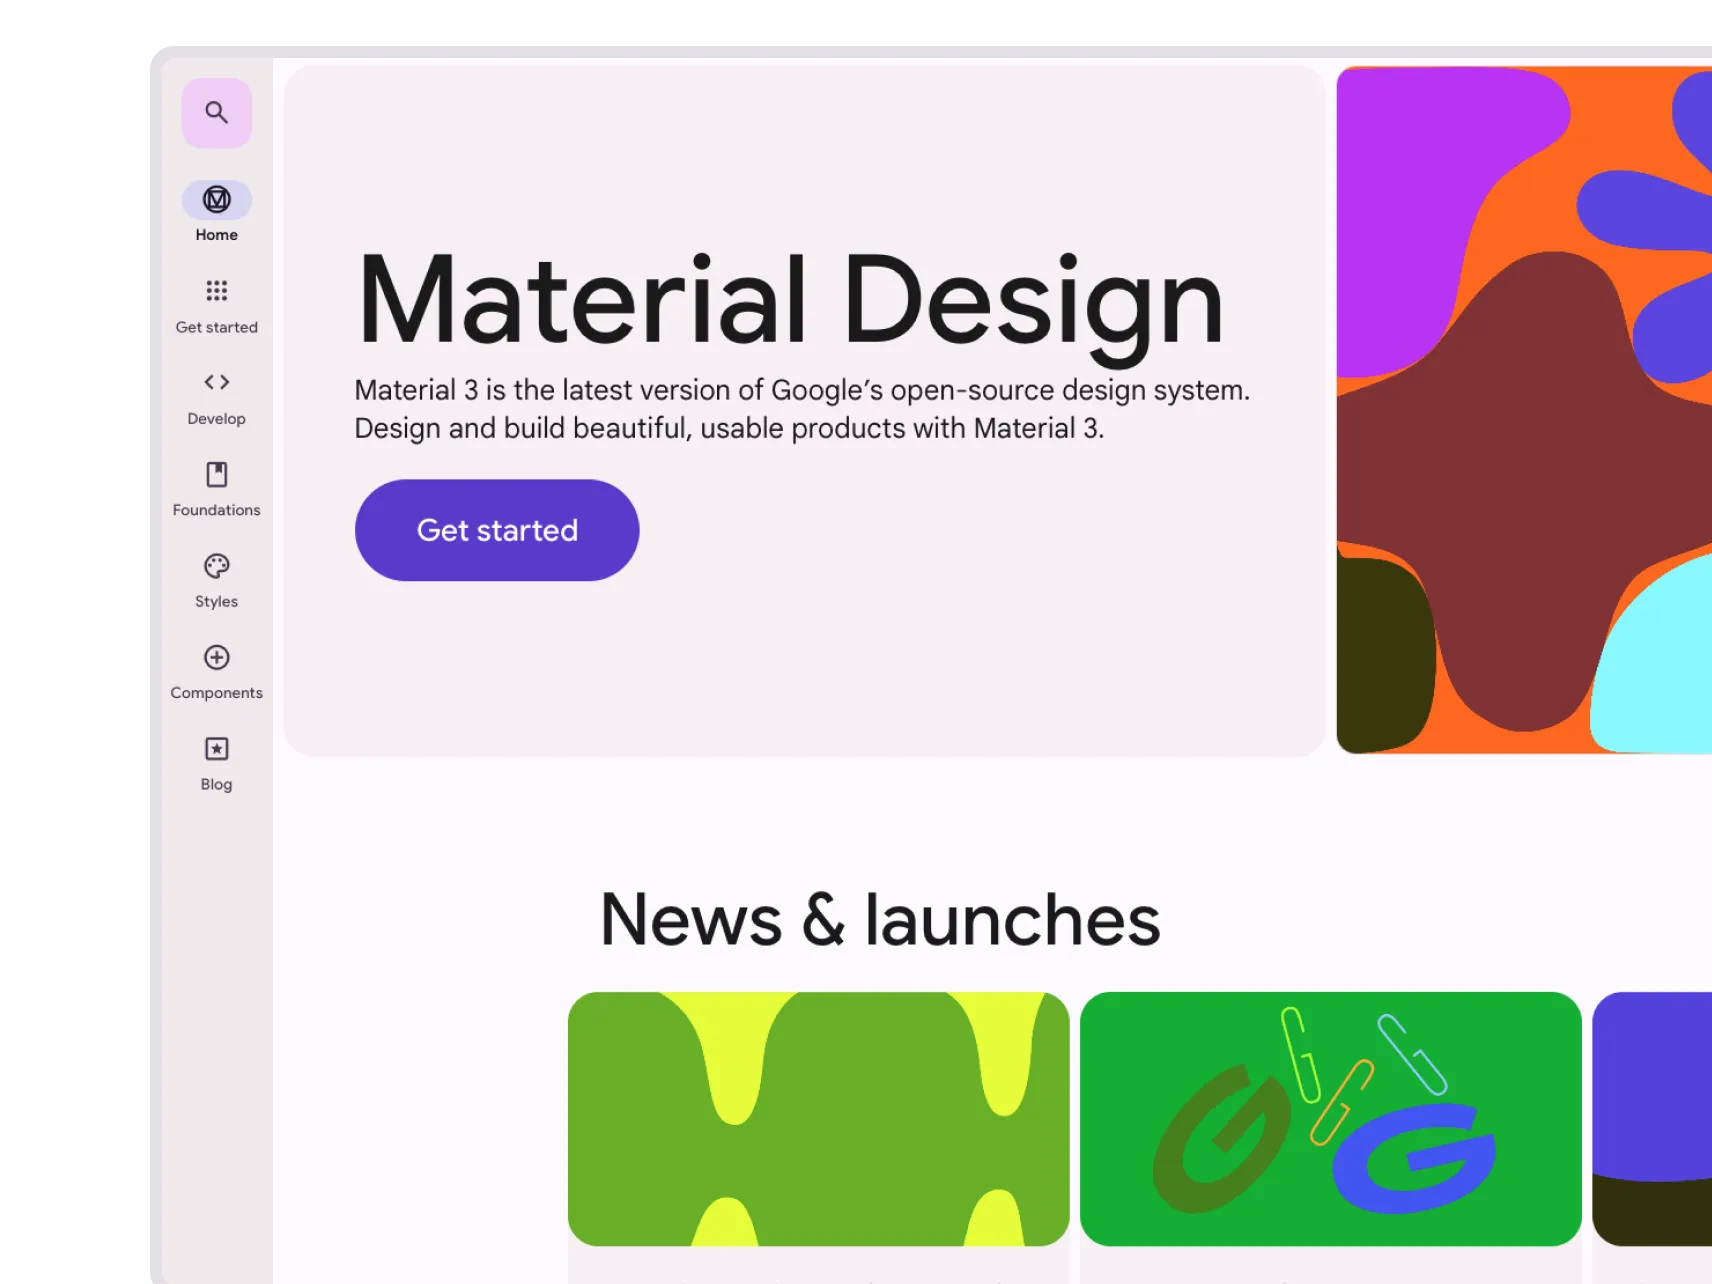The image size is (1712, 1284).
Task: Click the News & launches heading
Action: pyautogui.click(x=880, y=920)
